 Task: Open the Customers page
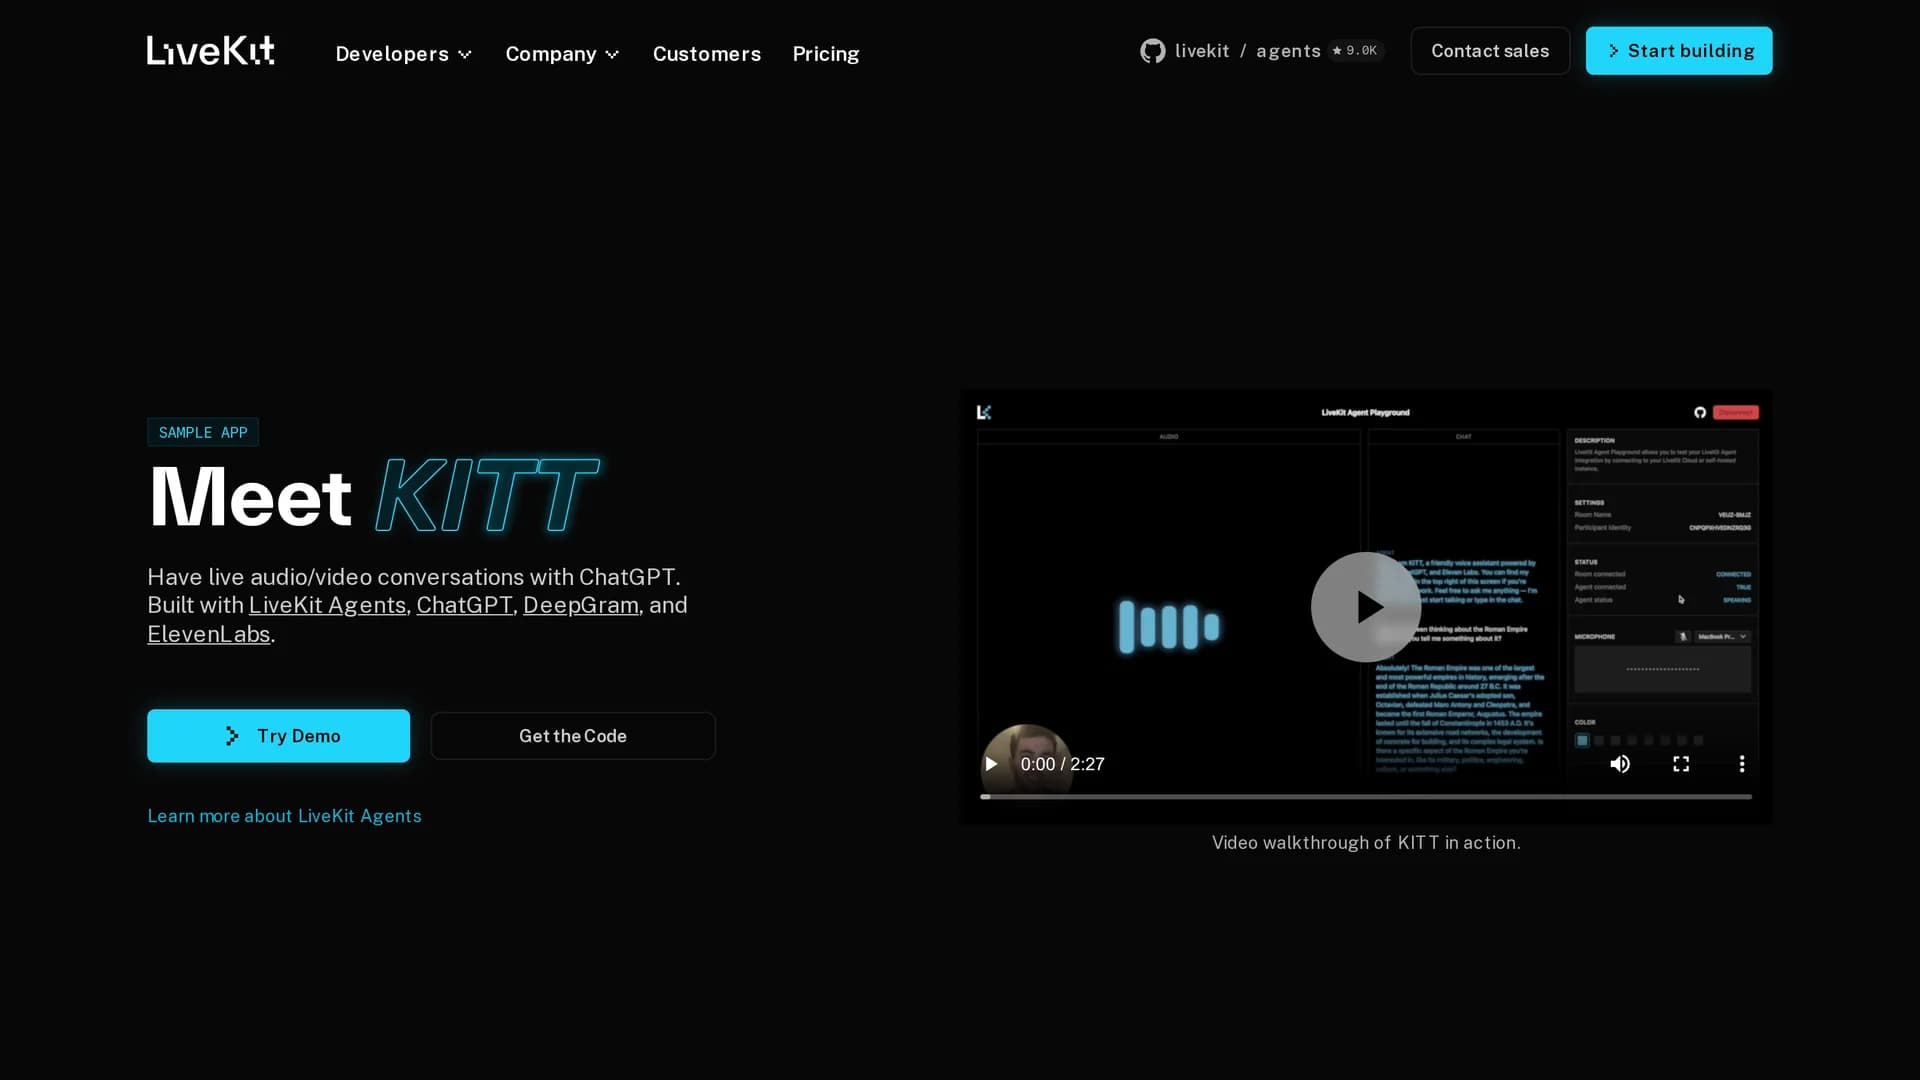pyautogui.click(x=707, y=54)
